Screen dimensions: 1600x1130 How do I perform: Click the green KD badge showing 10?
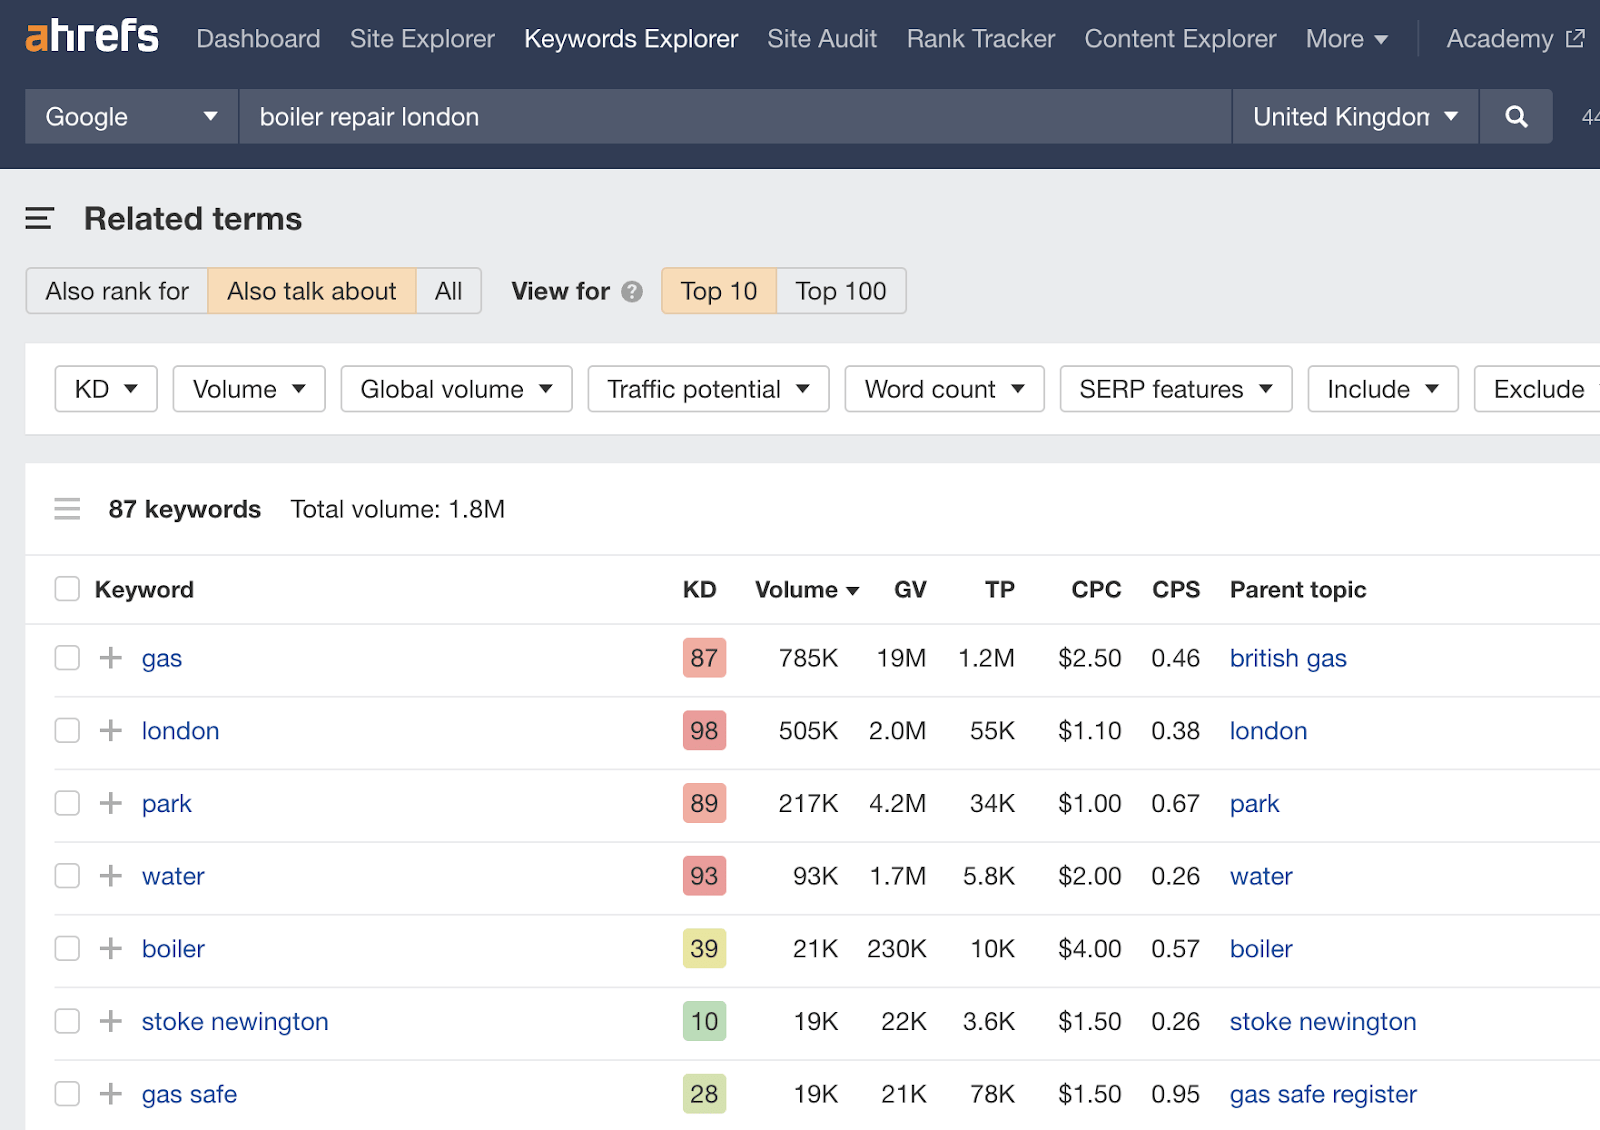(x=704, y=1021)
